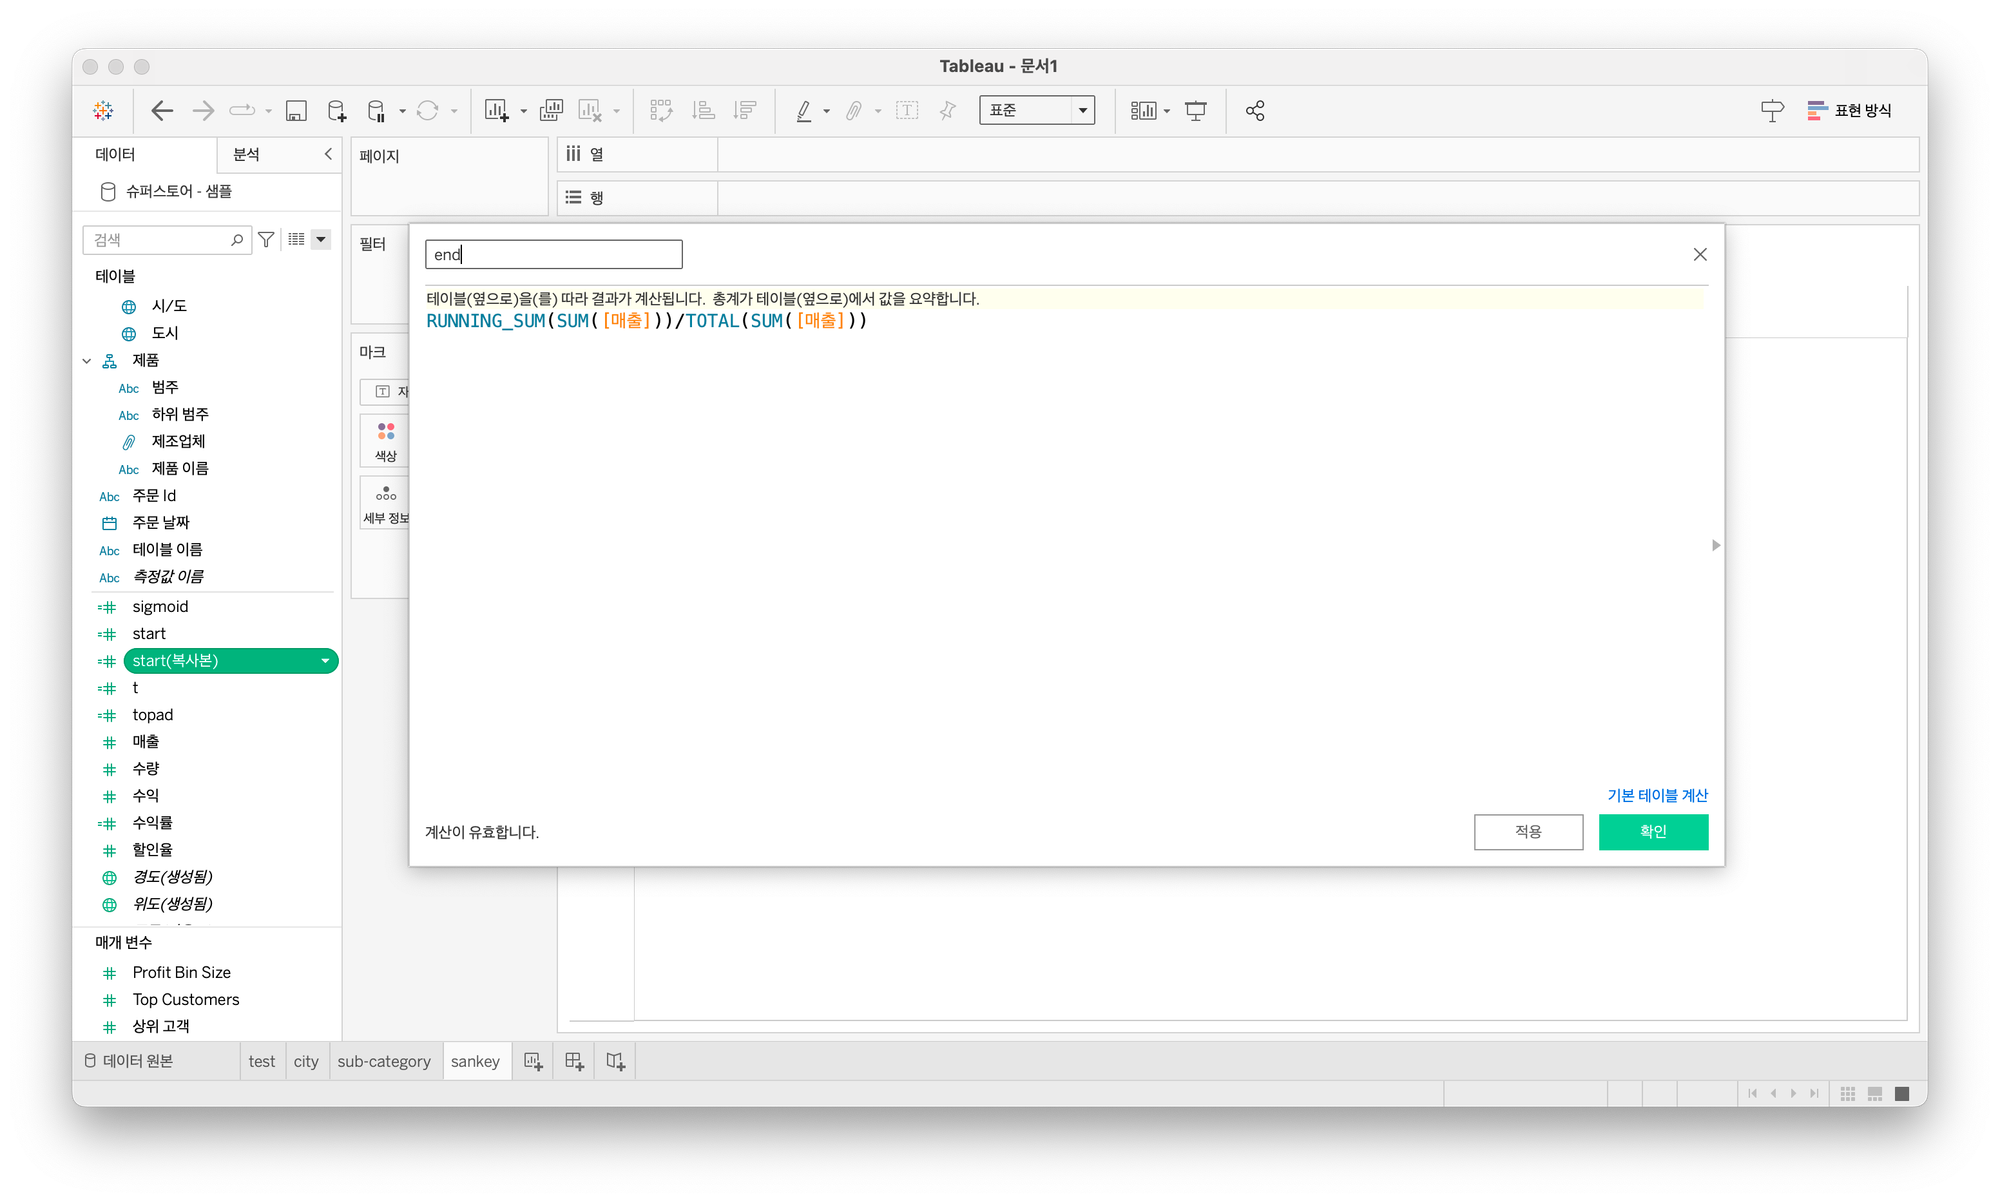This screenshot has width=2000, height=1202.
Task: Open the sub-category sheet tab
Action: tap(384, 1062)
